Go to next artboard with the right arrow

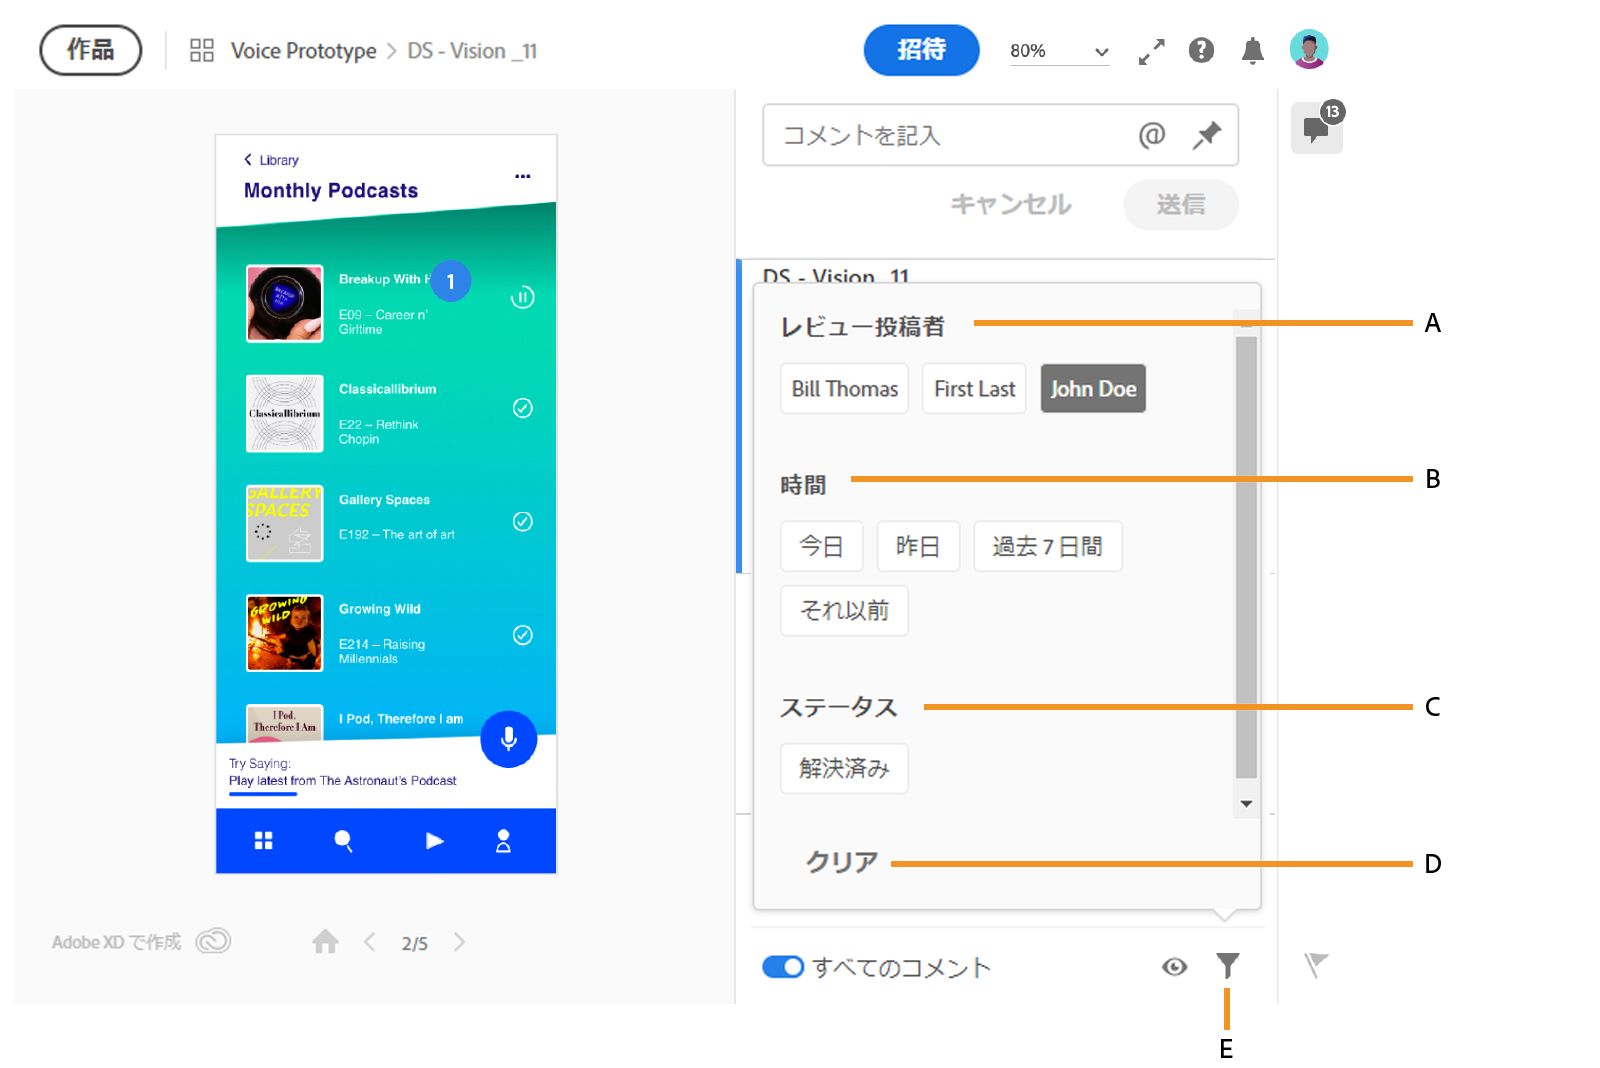point(460,941)
